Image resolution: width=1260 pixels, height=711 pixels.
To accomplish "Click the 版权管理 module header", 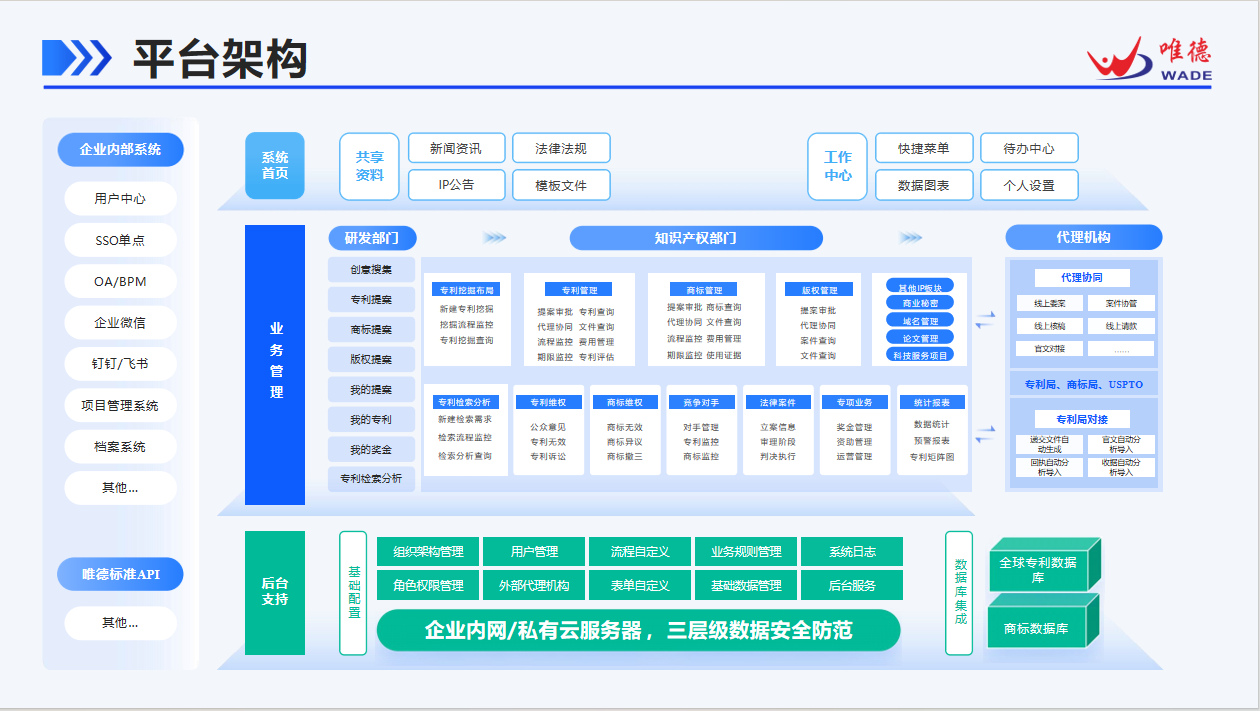I will (818, 289).
